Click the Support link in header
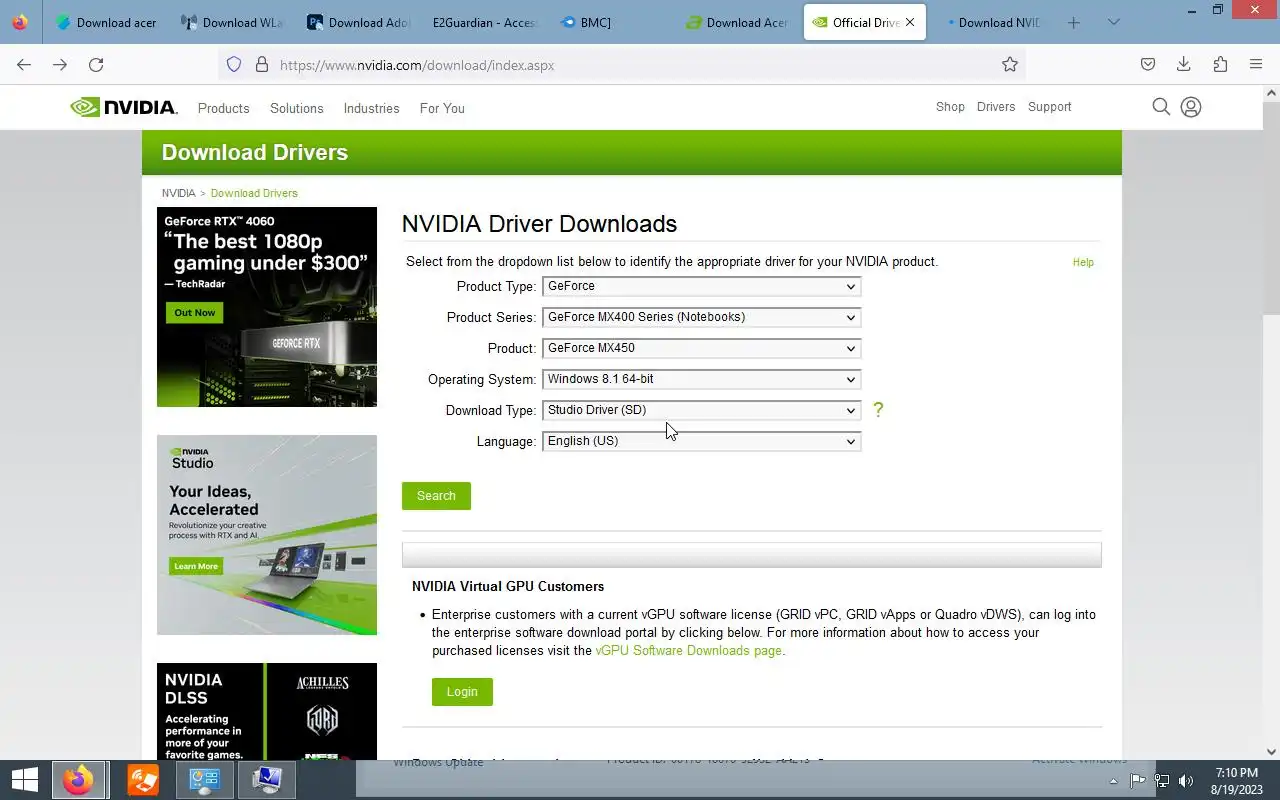The height and width of the screenshot is (800, 1280). [1049, 107]
